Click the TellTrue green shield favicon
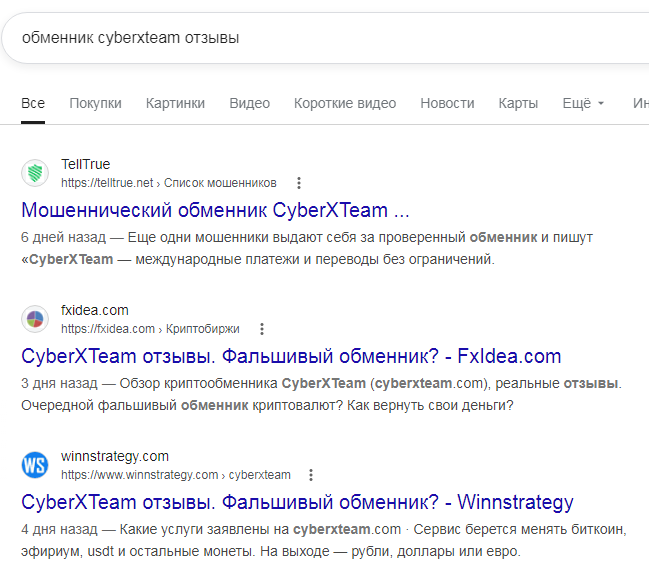This screenshot has width=649, height=564. click(x=35, y=173)
